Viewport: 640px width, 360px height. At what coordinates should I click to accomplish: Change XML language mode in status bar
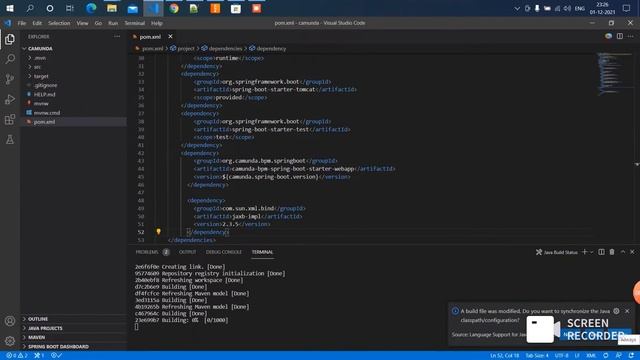click(x=591, y=356)
